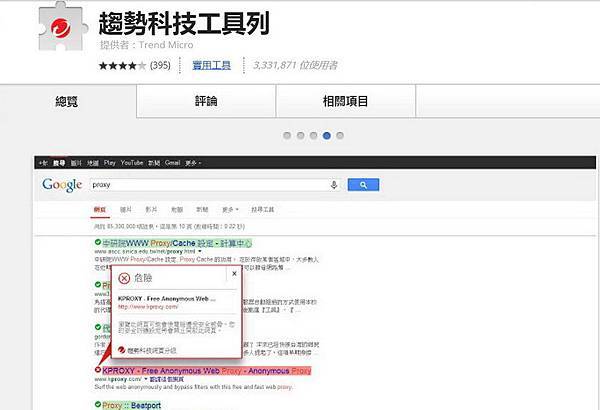Select 網頁 search filter tab

[x=100, y=209]
